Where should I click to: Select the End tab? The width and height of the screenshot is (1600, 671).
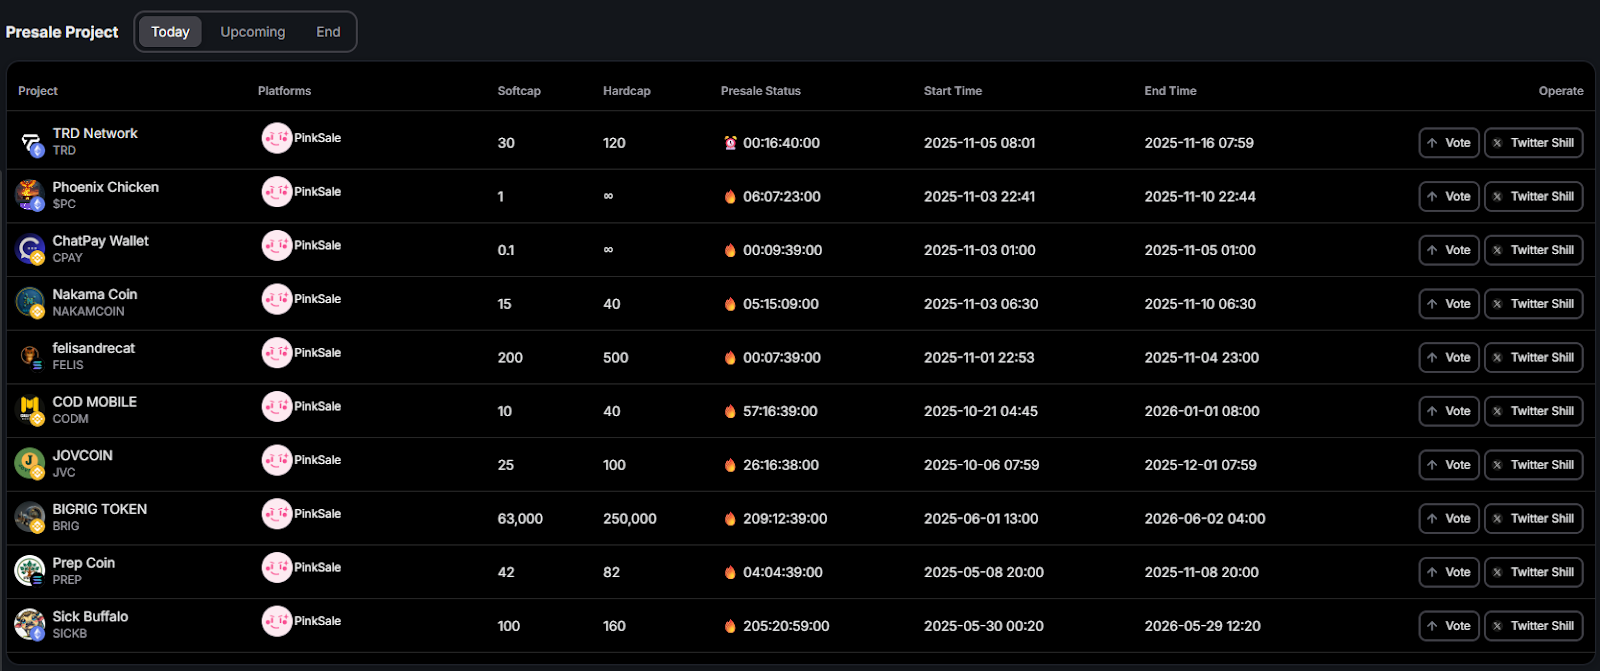click(x=328, y=32)
